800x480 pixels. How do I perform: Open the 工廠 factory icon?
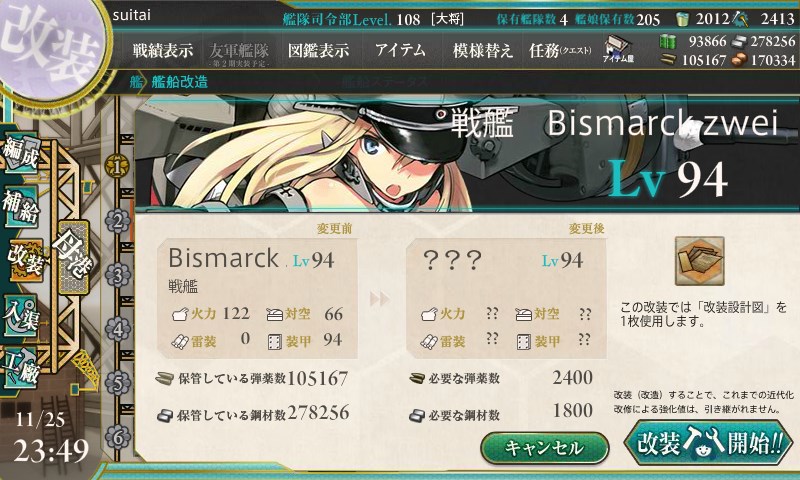coord(21,367)
